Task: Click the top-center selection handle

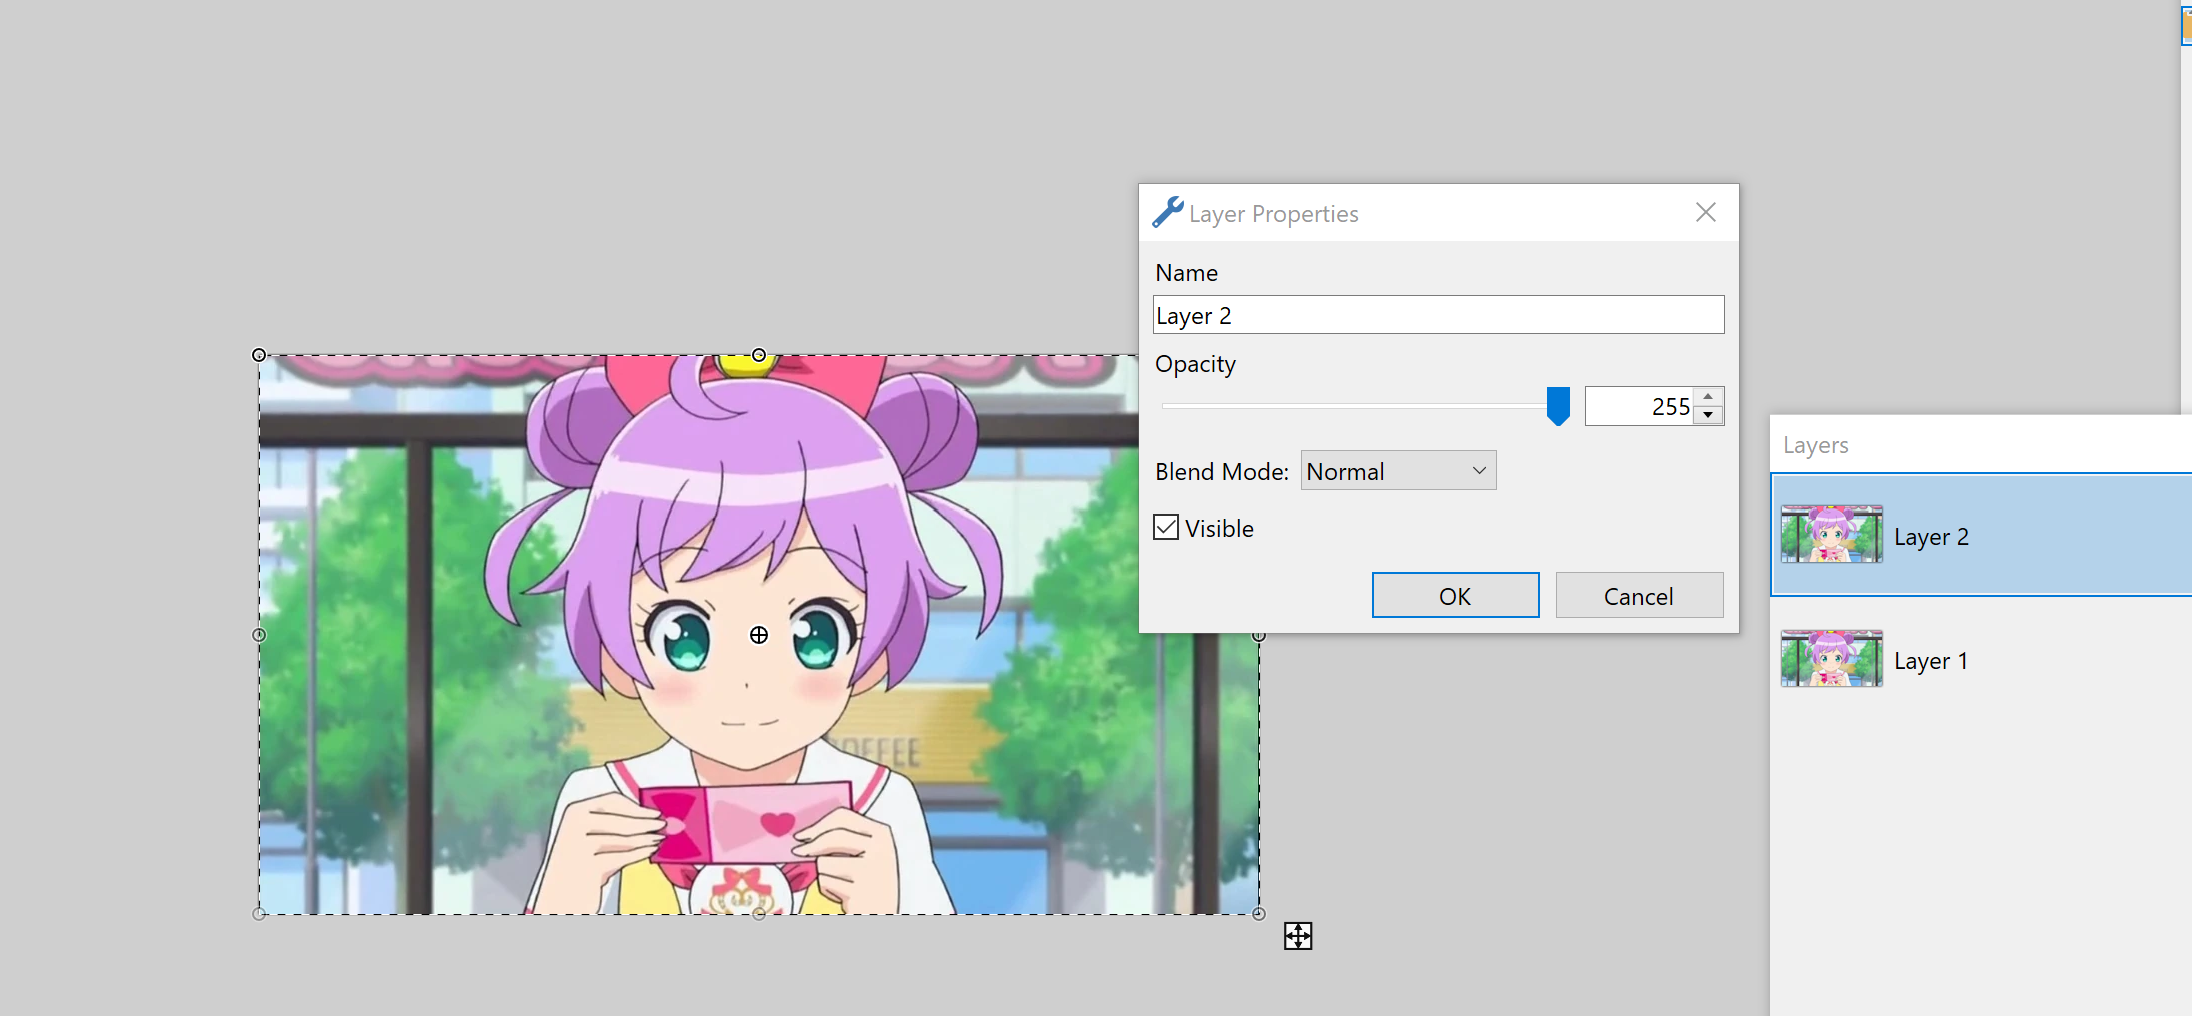Action: 759,355
